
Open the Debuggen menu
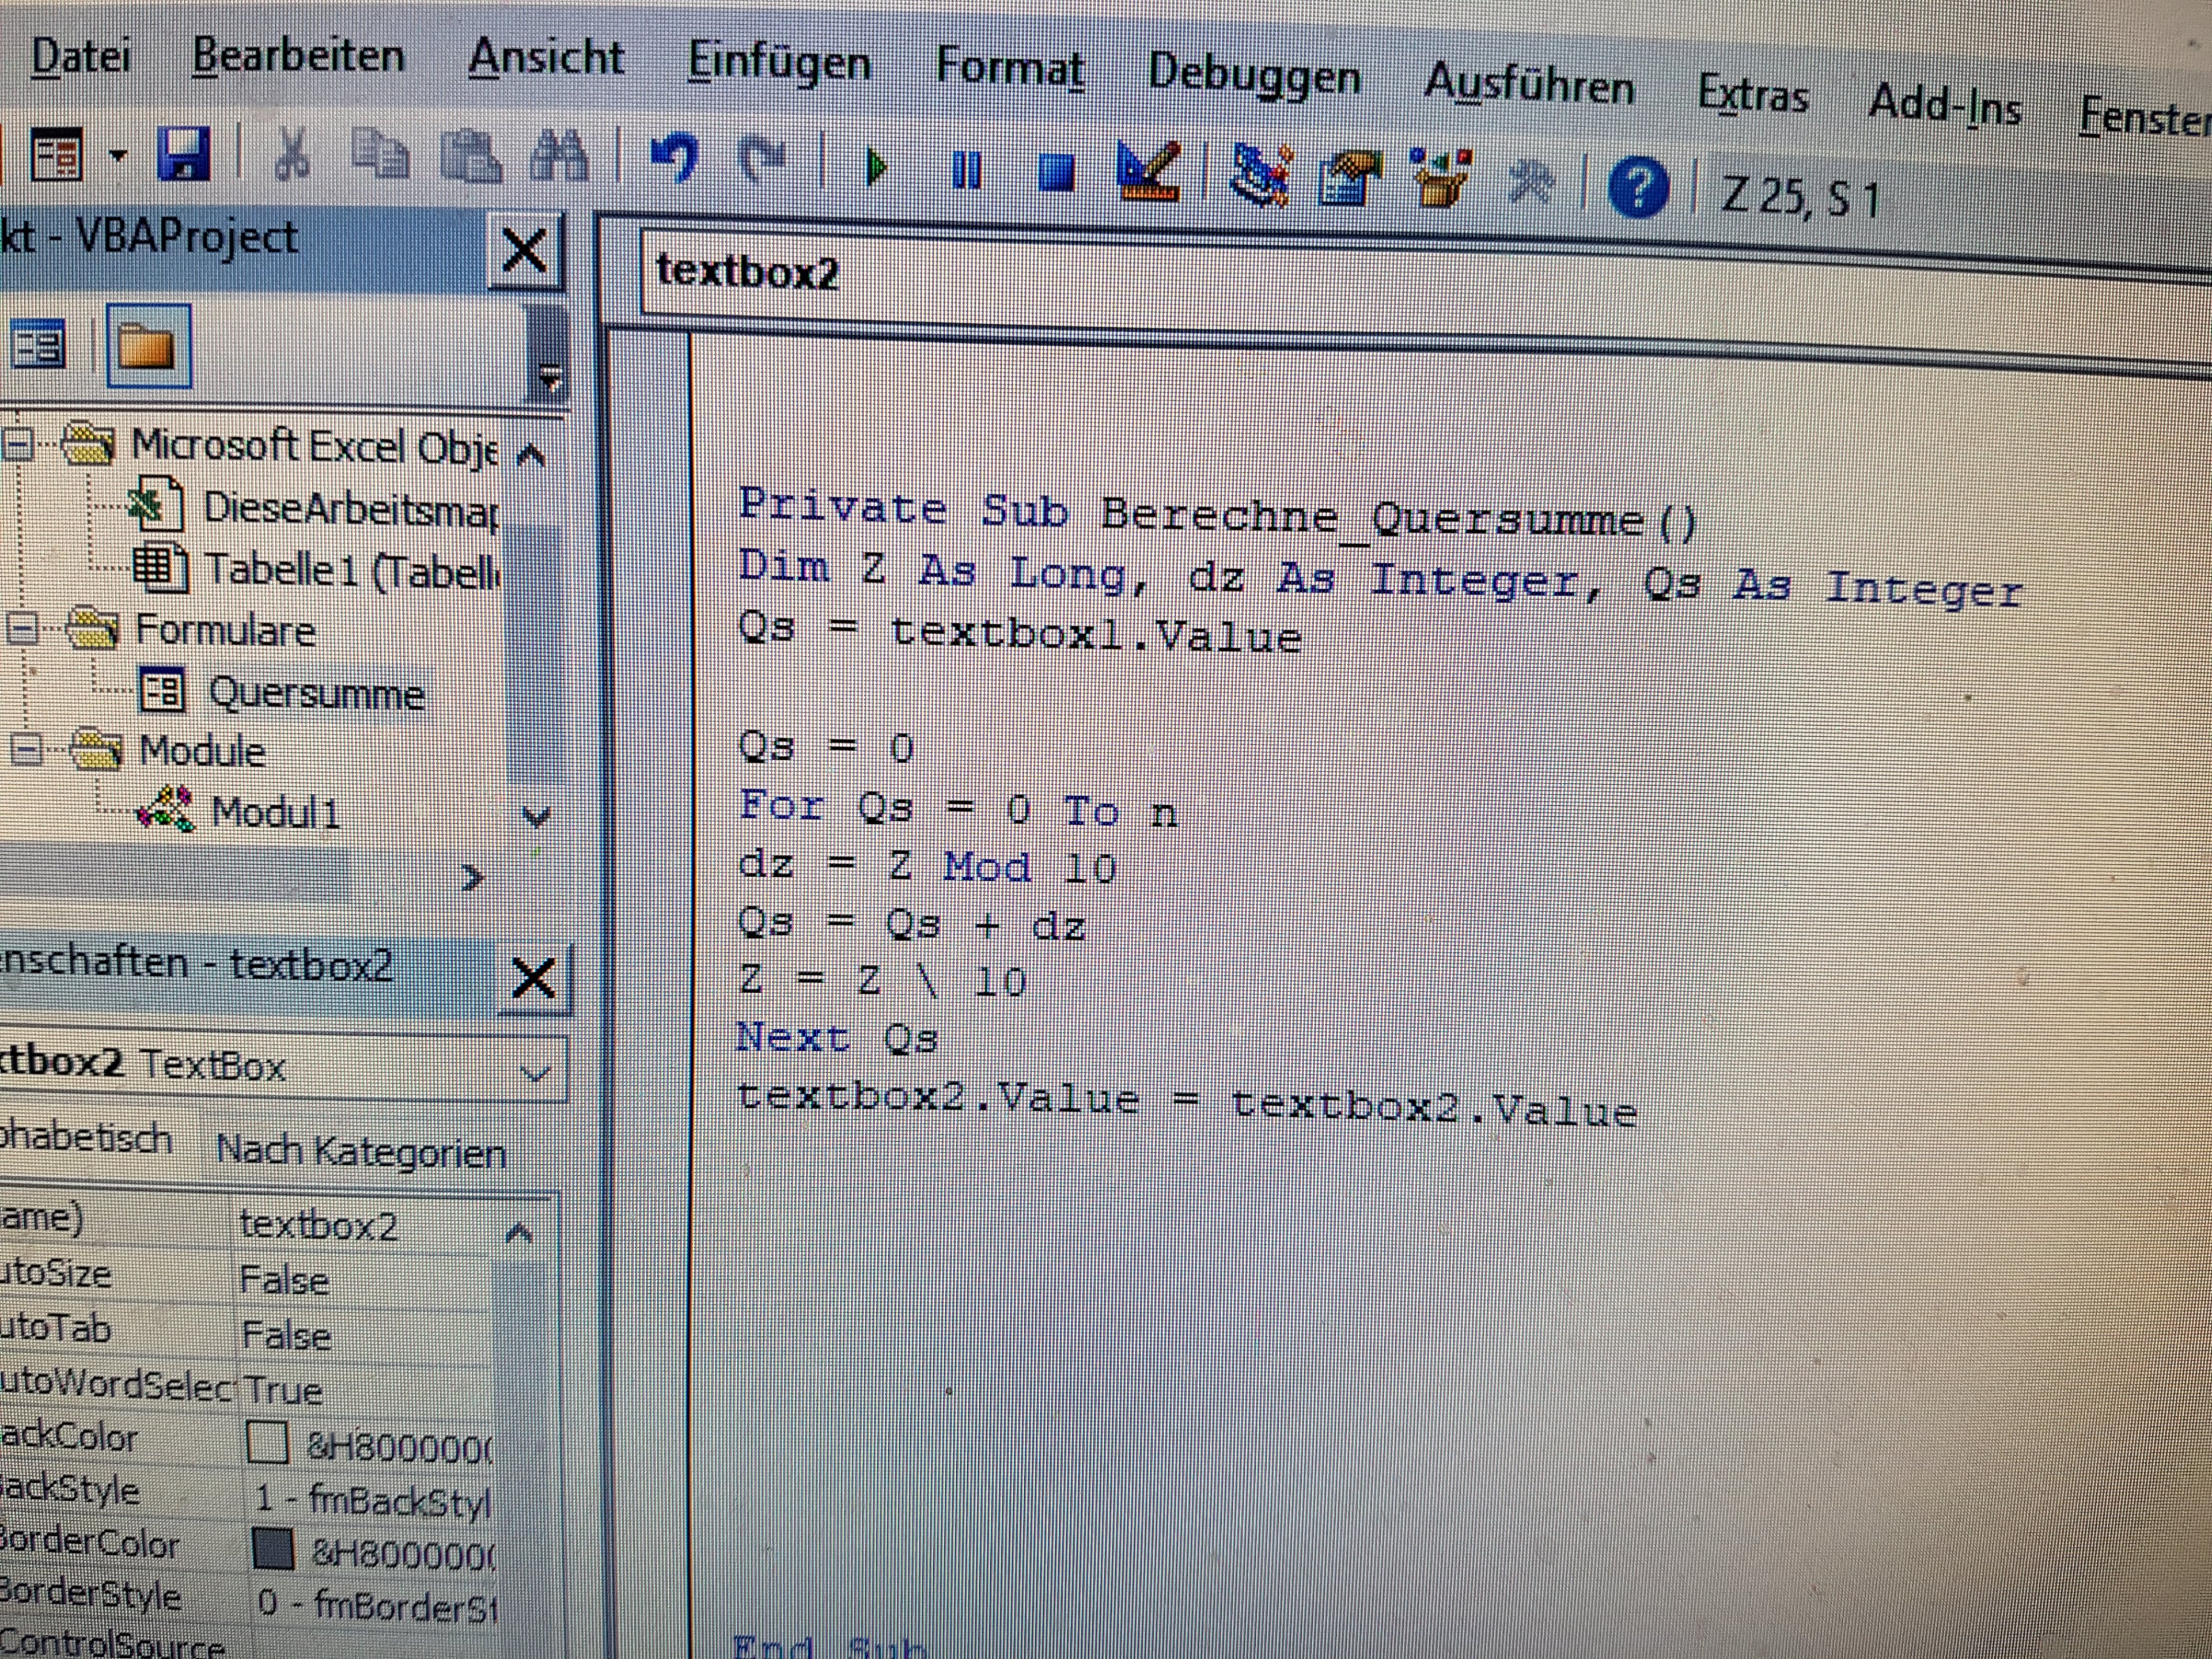[x=1254, y=75]
